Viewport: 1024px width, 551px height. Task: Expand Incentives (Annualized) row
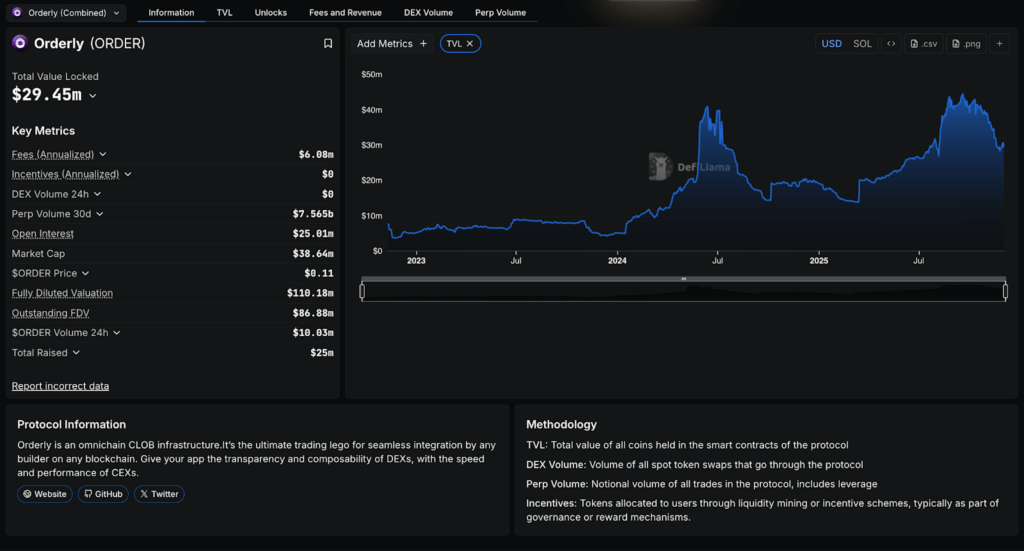tap(128, 174)
